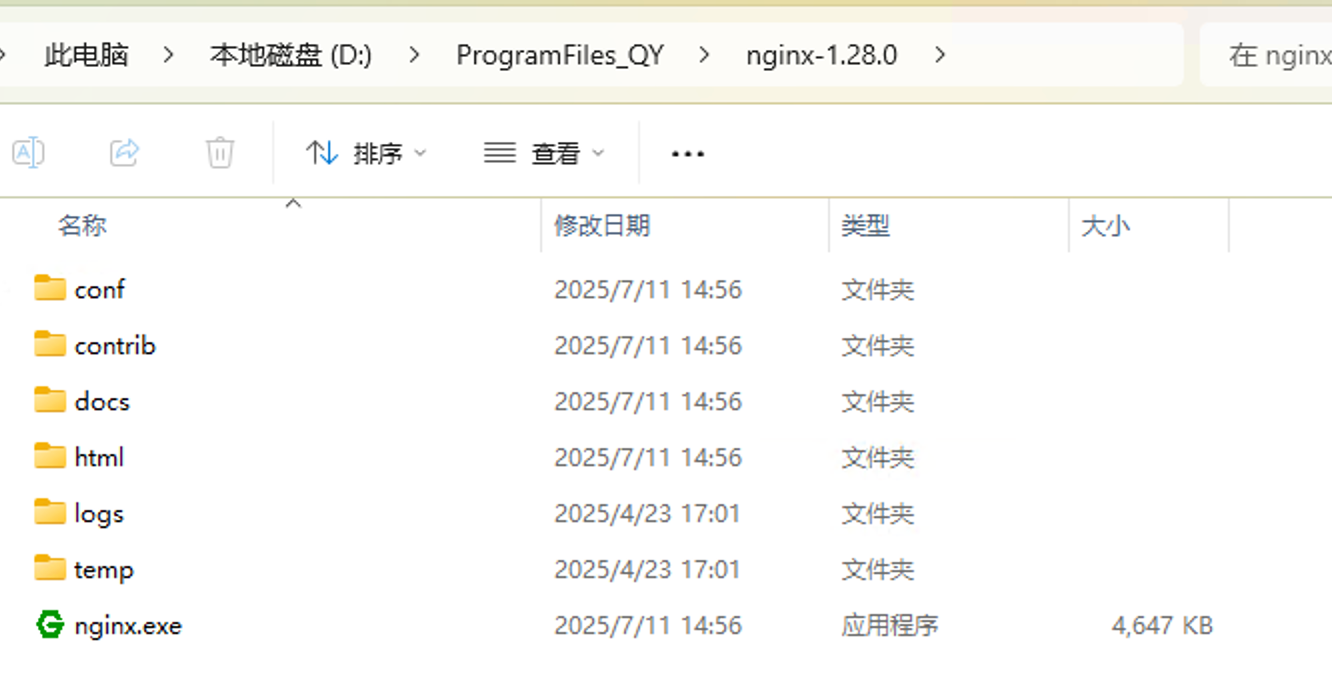The image size is (1332, 680).
Task: Select the temp folder icon
Action: point(50,568)
